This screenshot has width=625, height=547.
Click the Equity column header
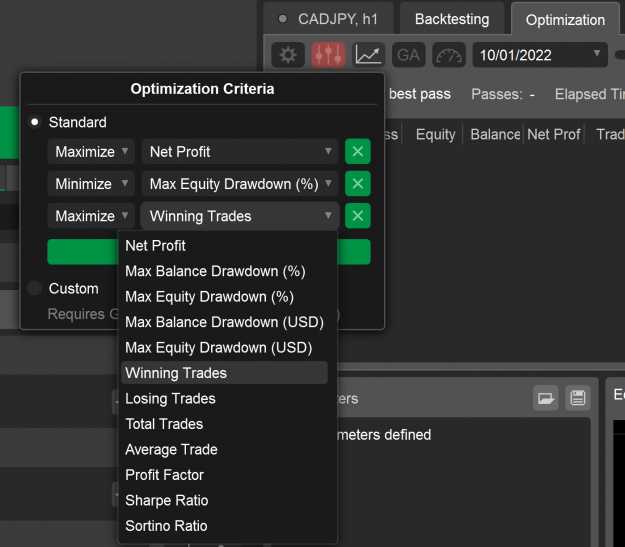pos(435,134)
